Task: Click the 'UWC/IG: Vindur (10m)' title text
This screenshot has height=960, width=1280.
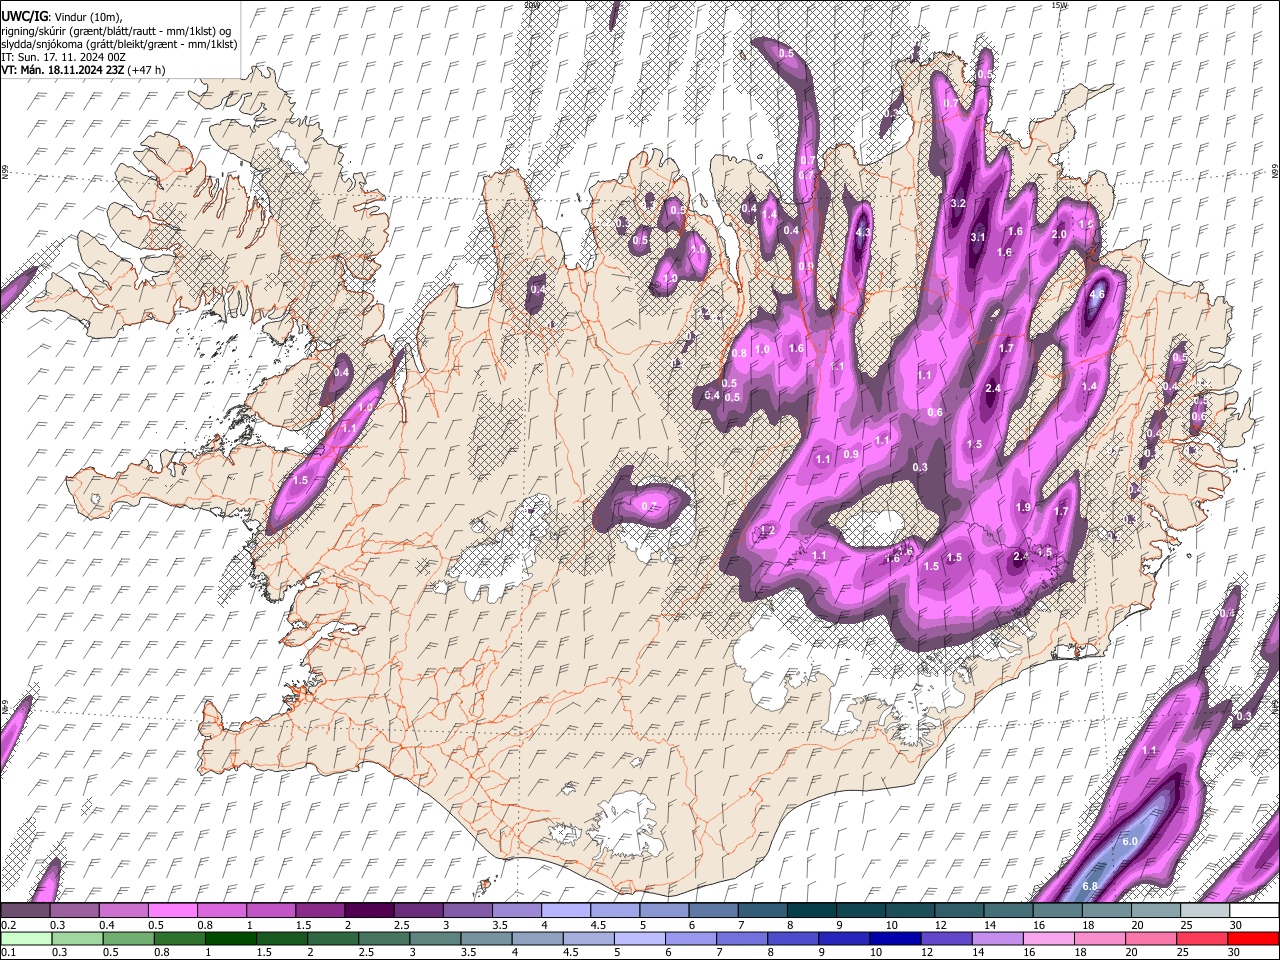Action: pyautogui.click(x=61, y=16)
